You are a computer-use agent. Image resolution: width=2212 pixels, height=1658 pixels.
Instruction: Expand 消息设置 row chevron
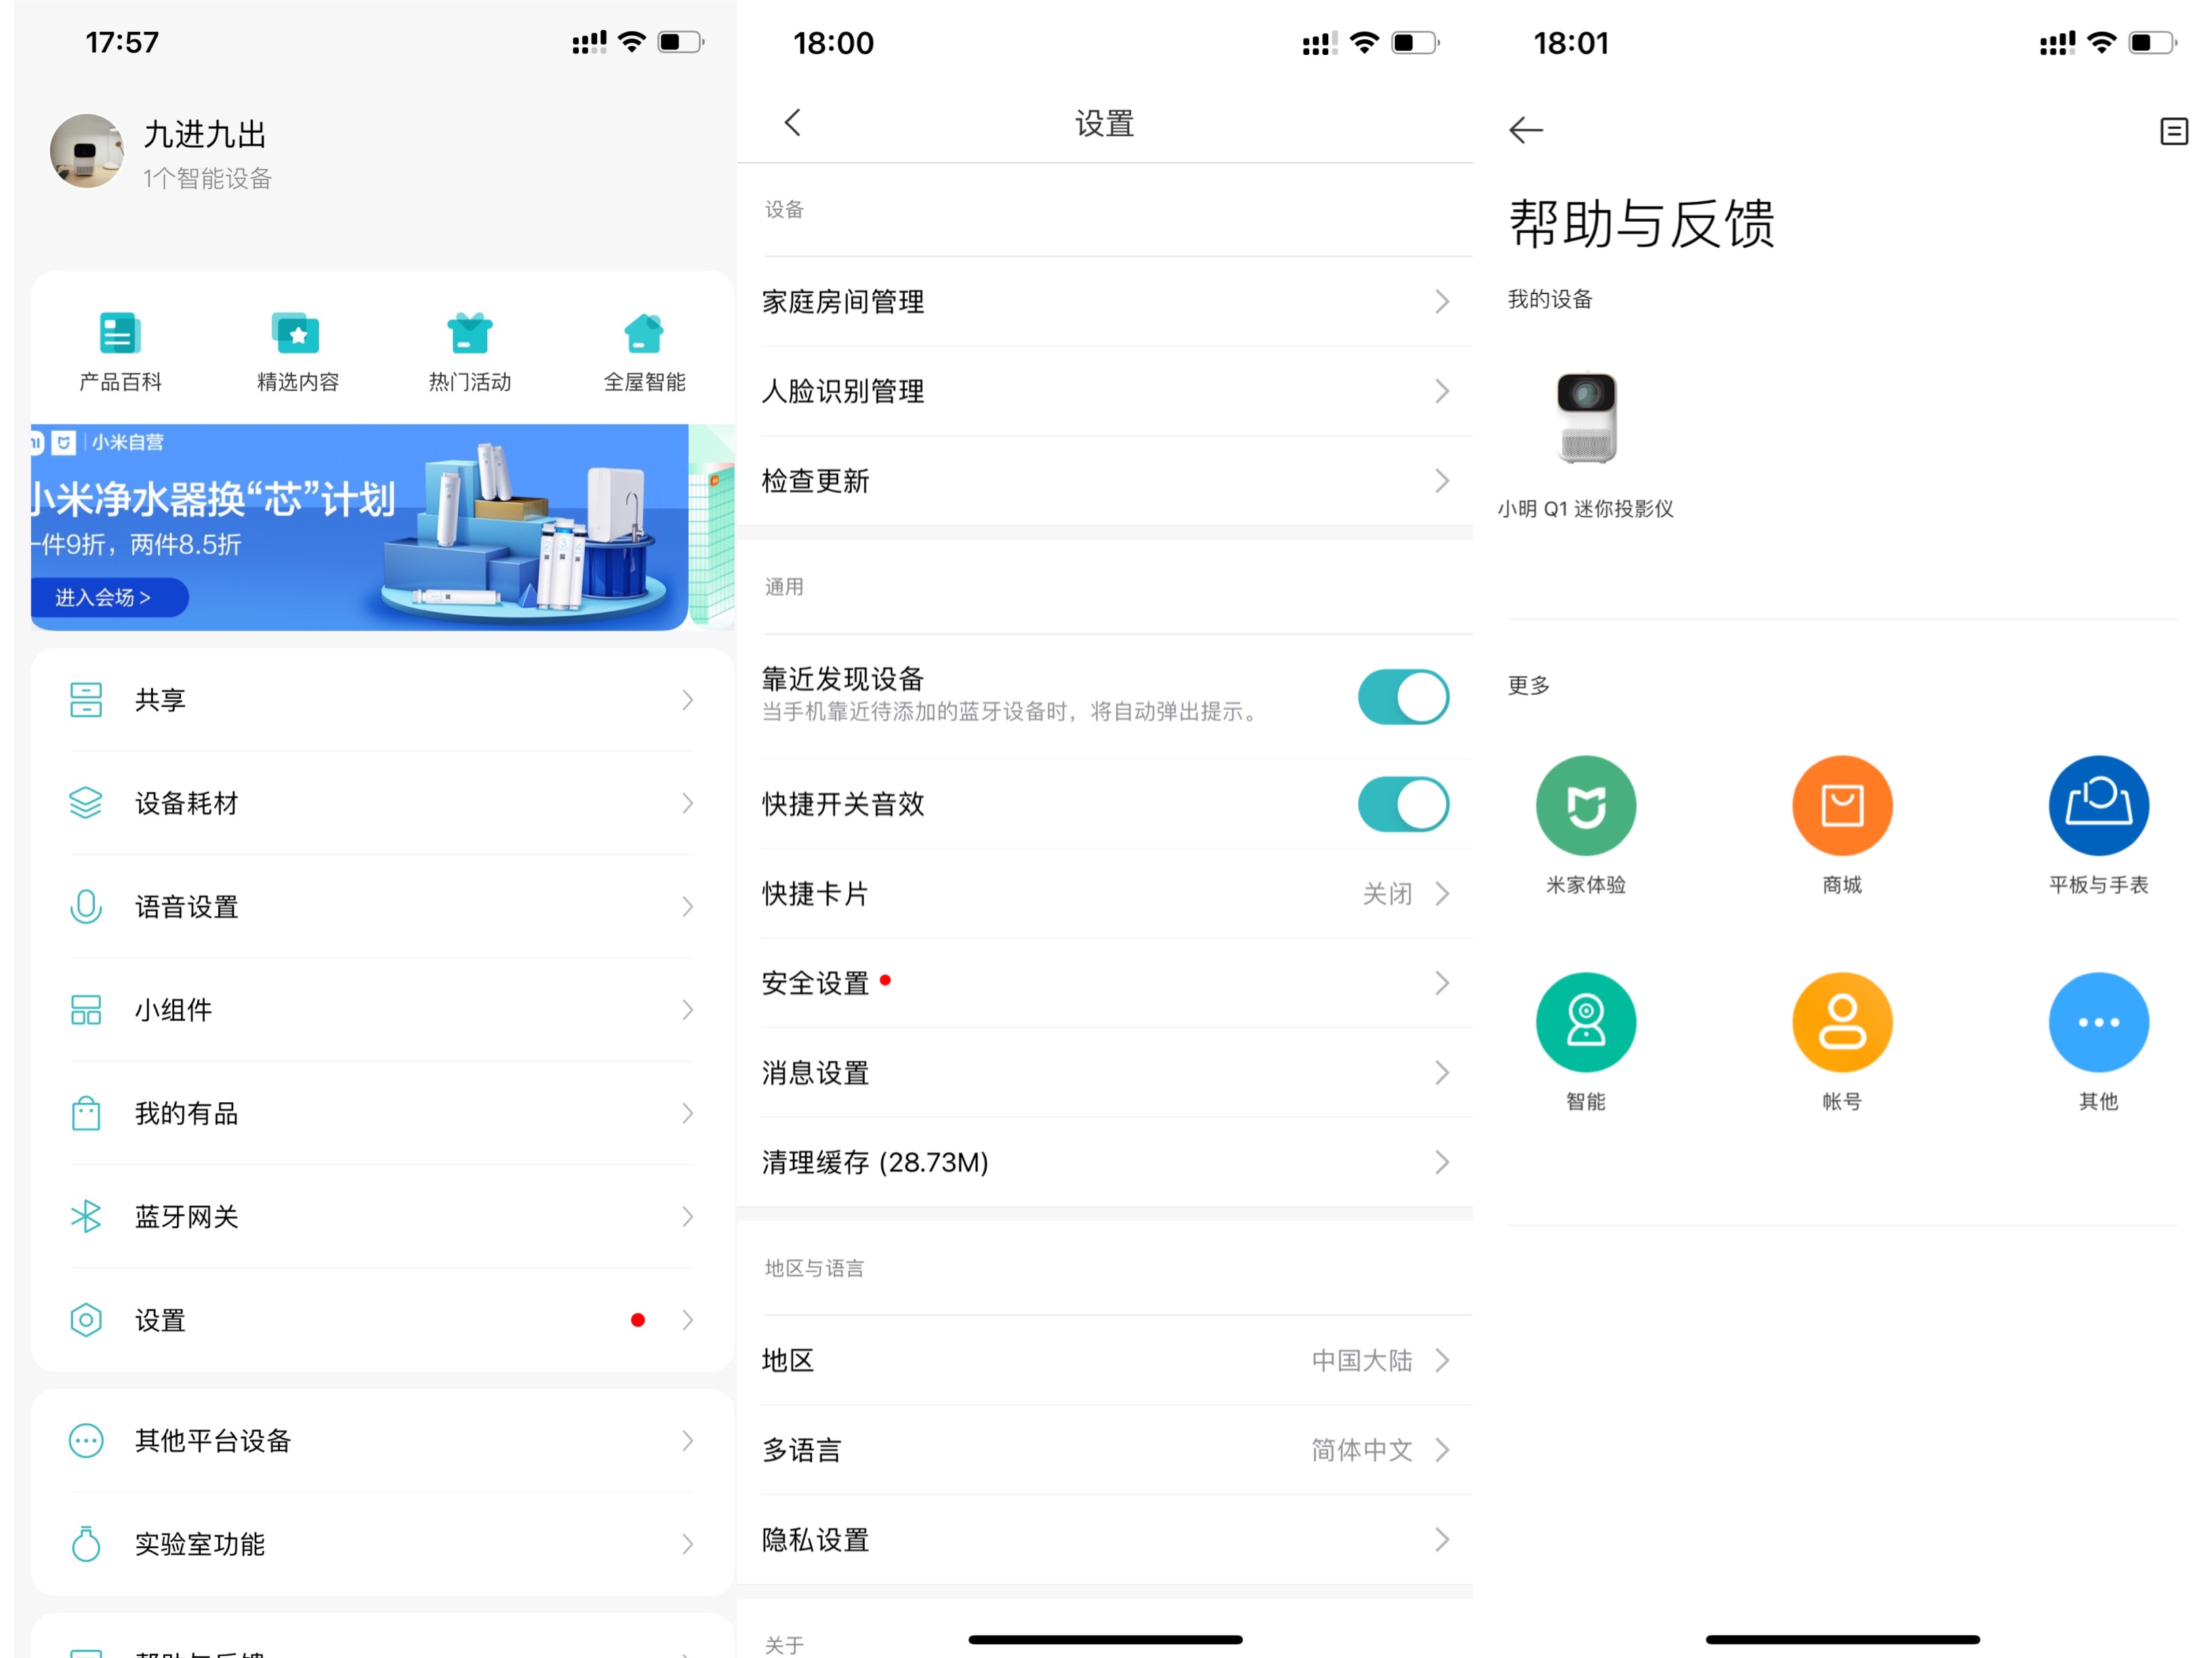coord(1442,1073)
